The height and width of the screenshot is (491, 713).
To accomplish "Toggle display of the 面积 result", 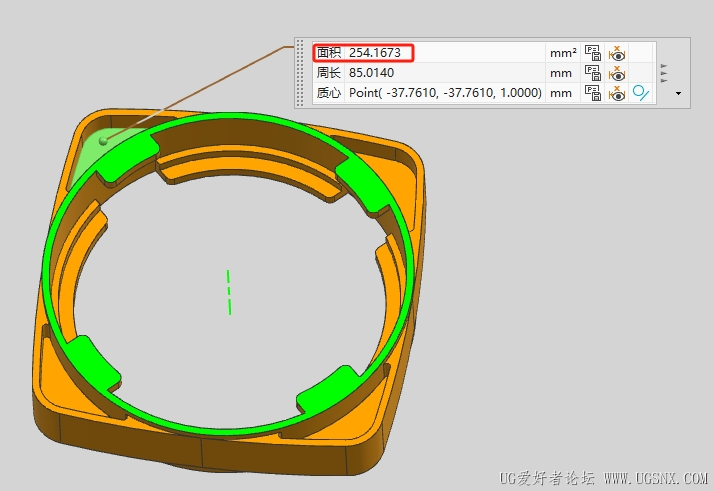I will coord(617,53).
